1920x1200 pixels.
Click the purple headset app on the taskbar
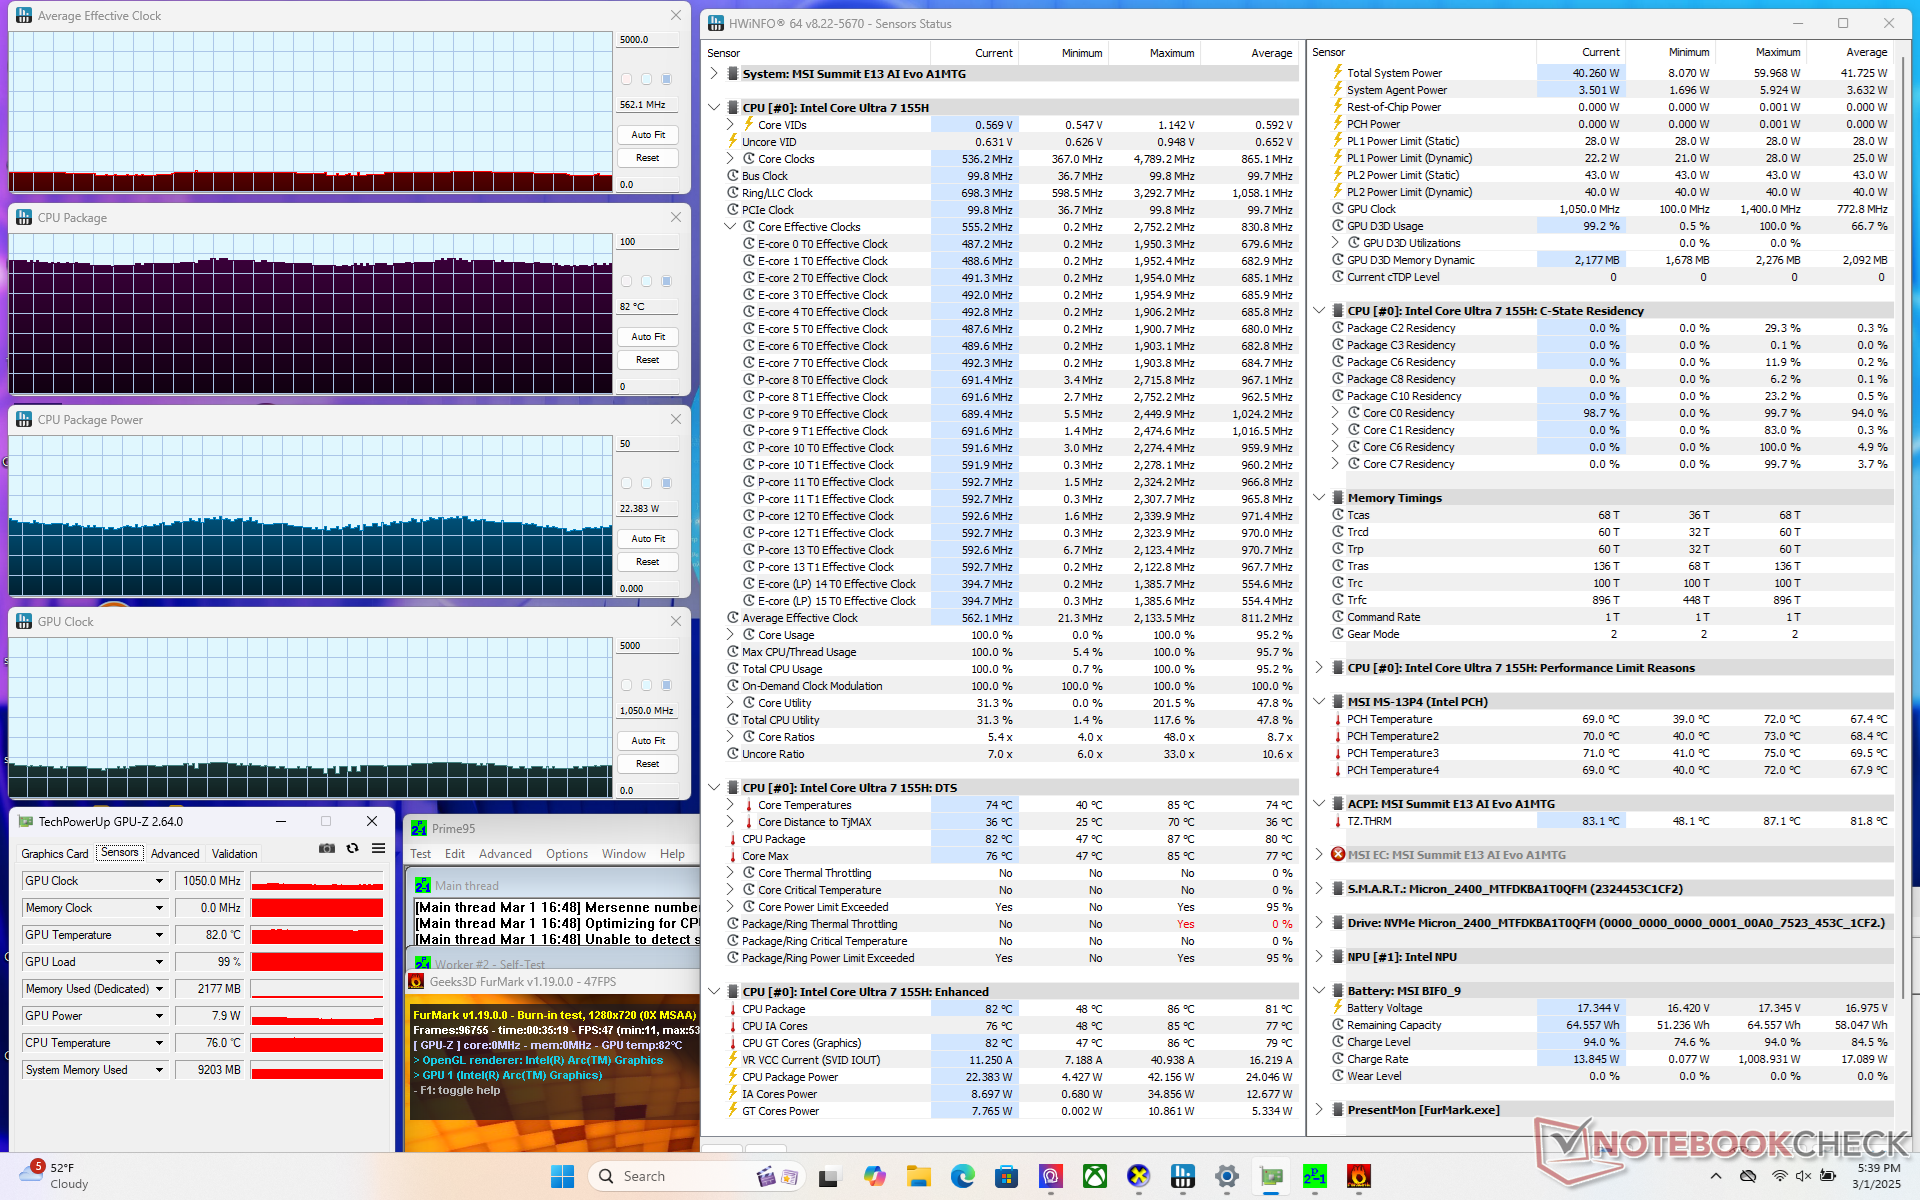[x=1051, y=1176]
